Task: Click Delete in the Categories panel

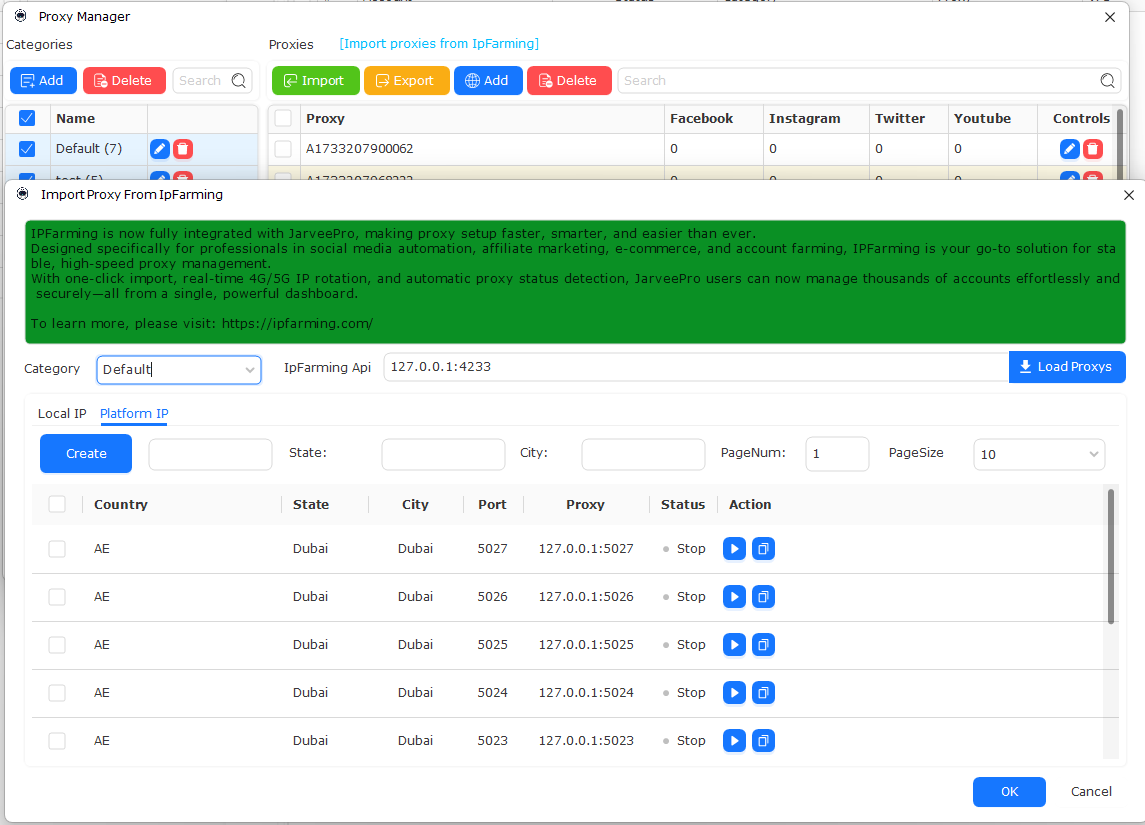Action: pyautogui.click(x=124, y=80)
